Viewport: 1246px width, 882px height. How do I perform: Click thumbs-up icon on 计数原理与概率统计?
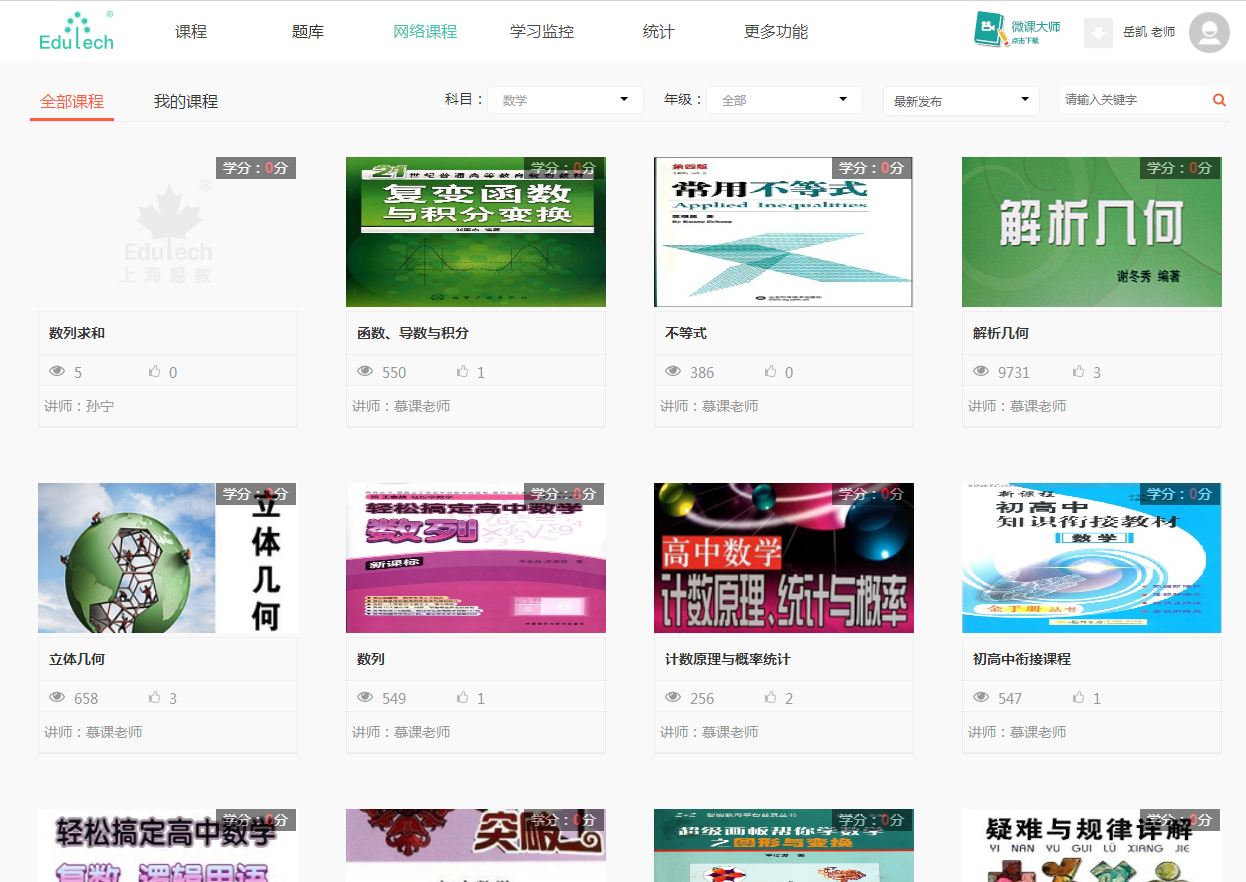(x=771, y=697)
